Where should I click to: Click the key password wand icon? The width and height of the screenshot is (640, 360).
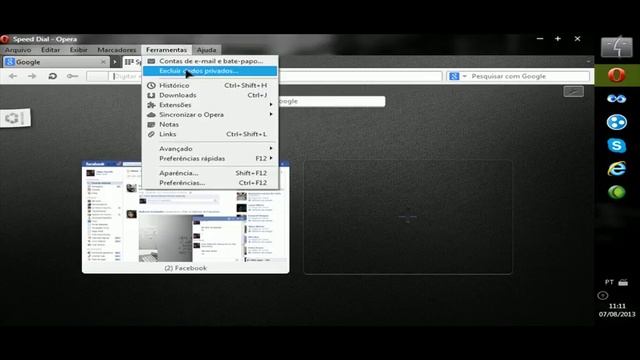pos(72,76)
